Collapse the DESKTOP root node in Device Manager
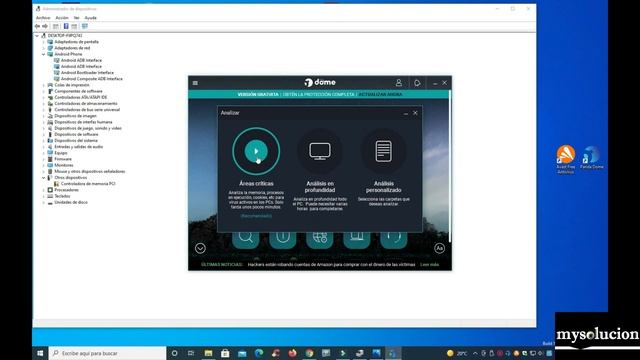640x360 pixels. coord(37,36)
